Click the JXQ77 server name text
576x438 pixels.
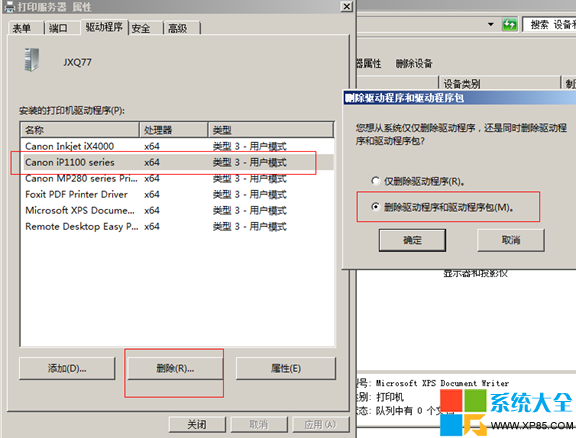pos(77,62)
